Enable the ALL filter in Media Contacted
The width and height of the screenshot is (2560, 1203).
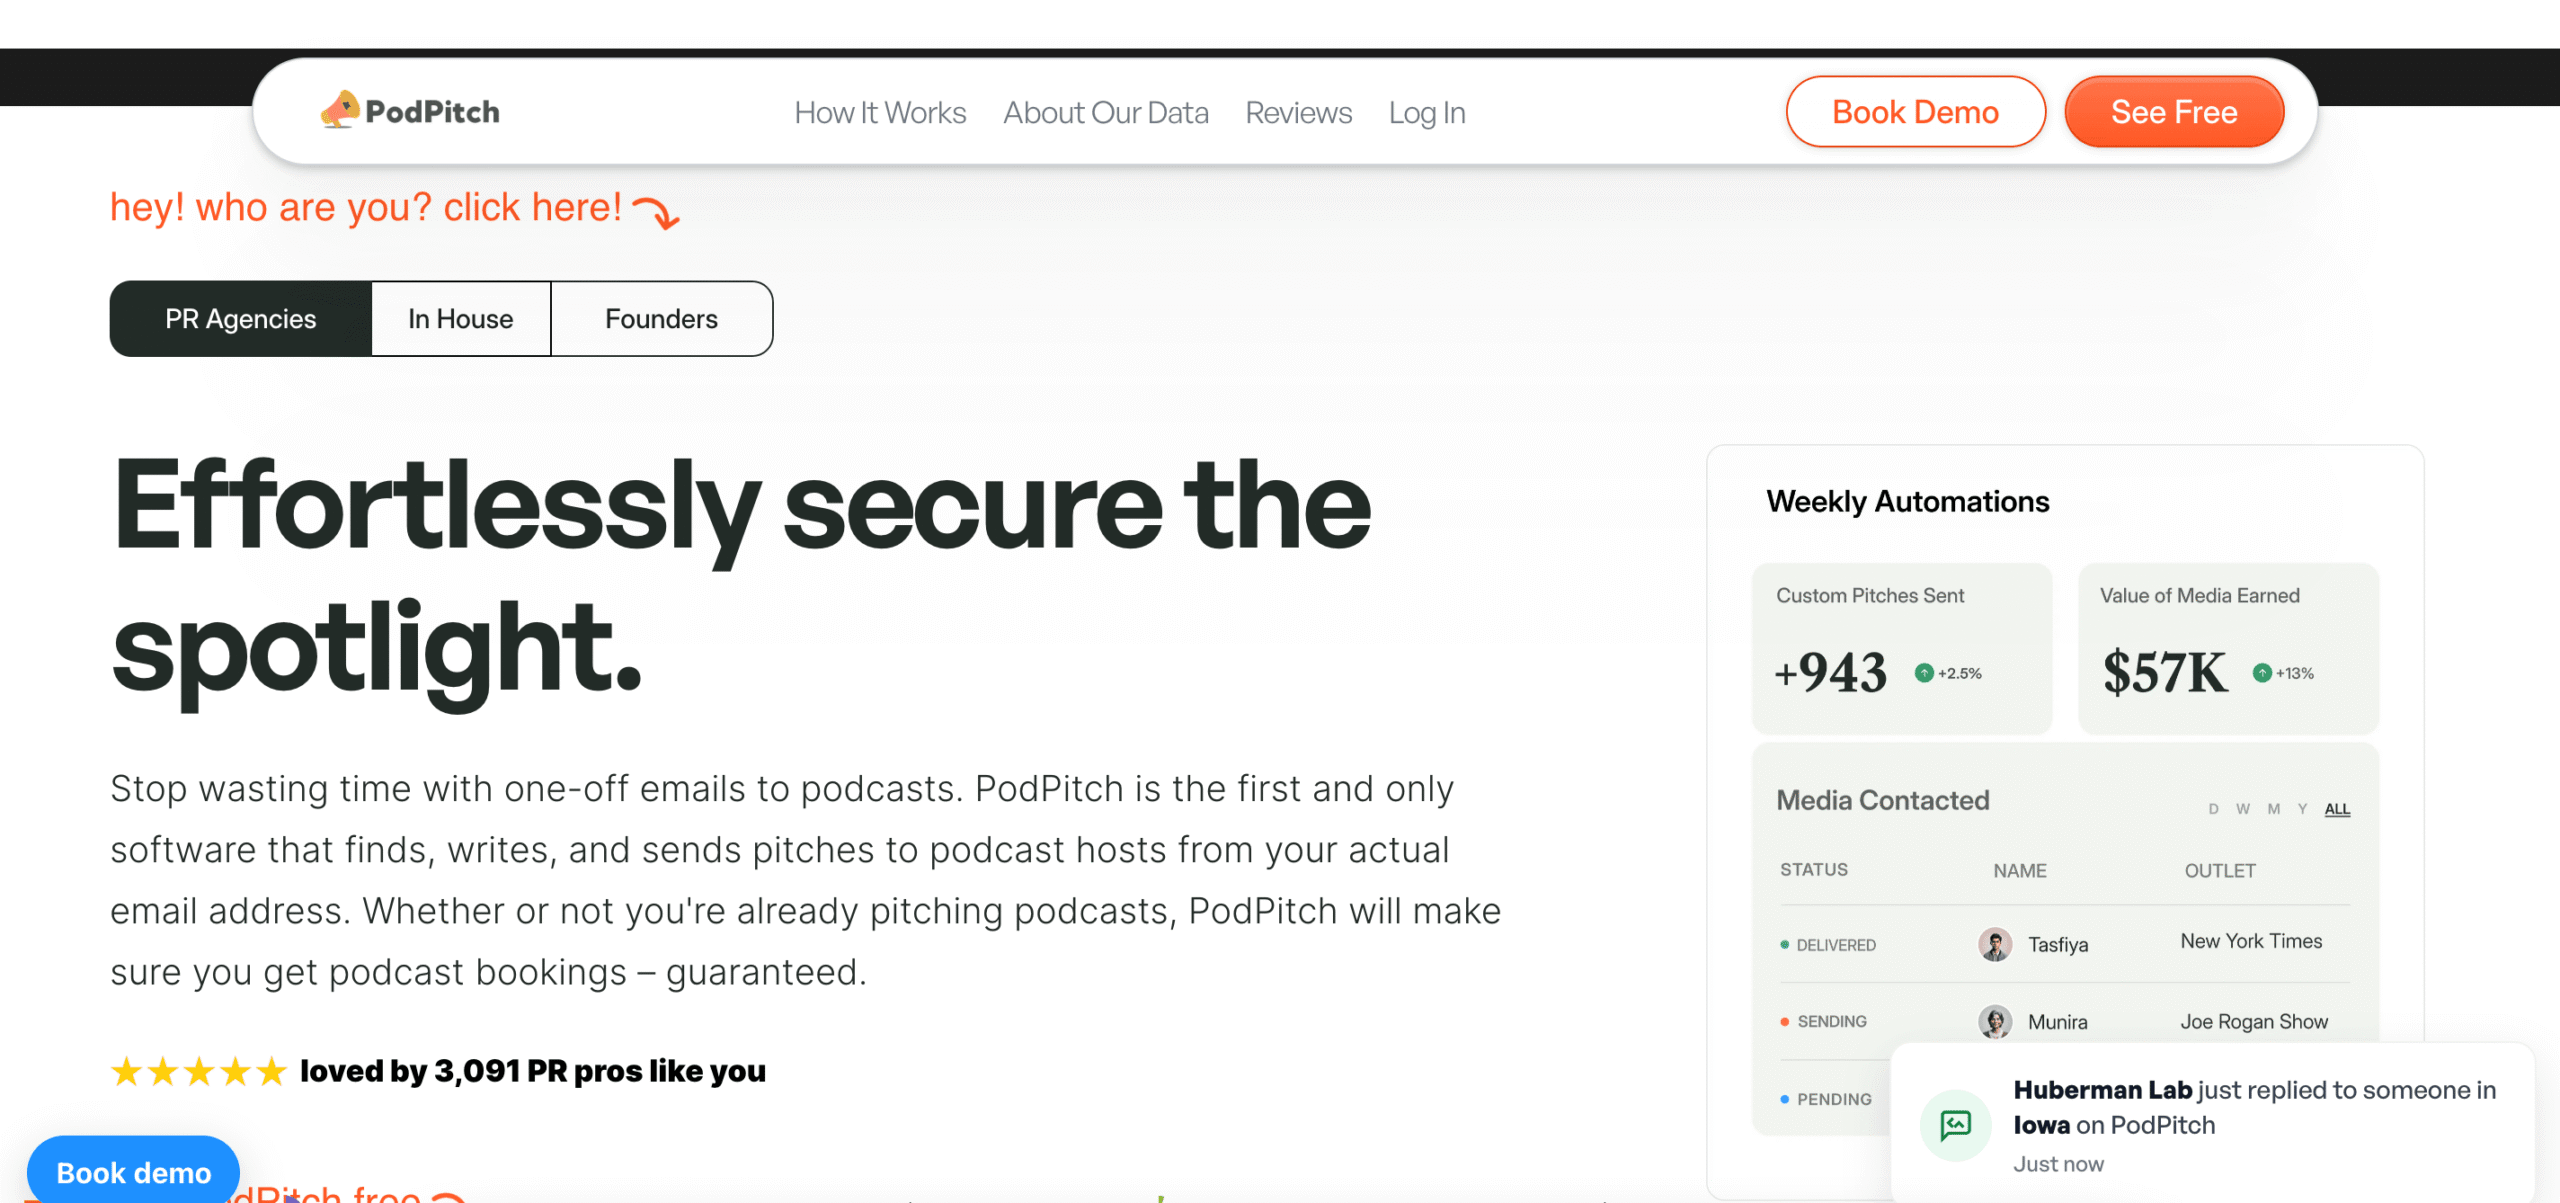coord(2338,809)
